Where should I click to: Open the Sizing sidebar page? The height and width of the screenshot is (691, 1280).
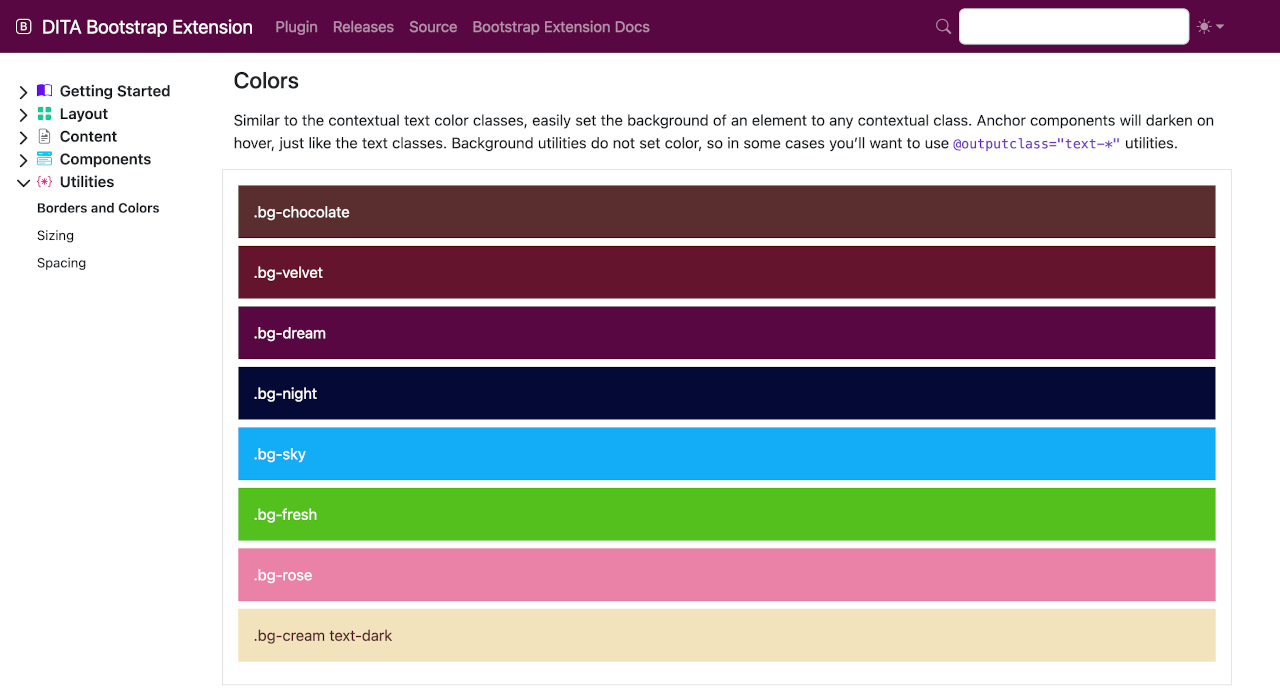55,236
